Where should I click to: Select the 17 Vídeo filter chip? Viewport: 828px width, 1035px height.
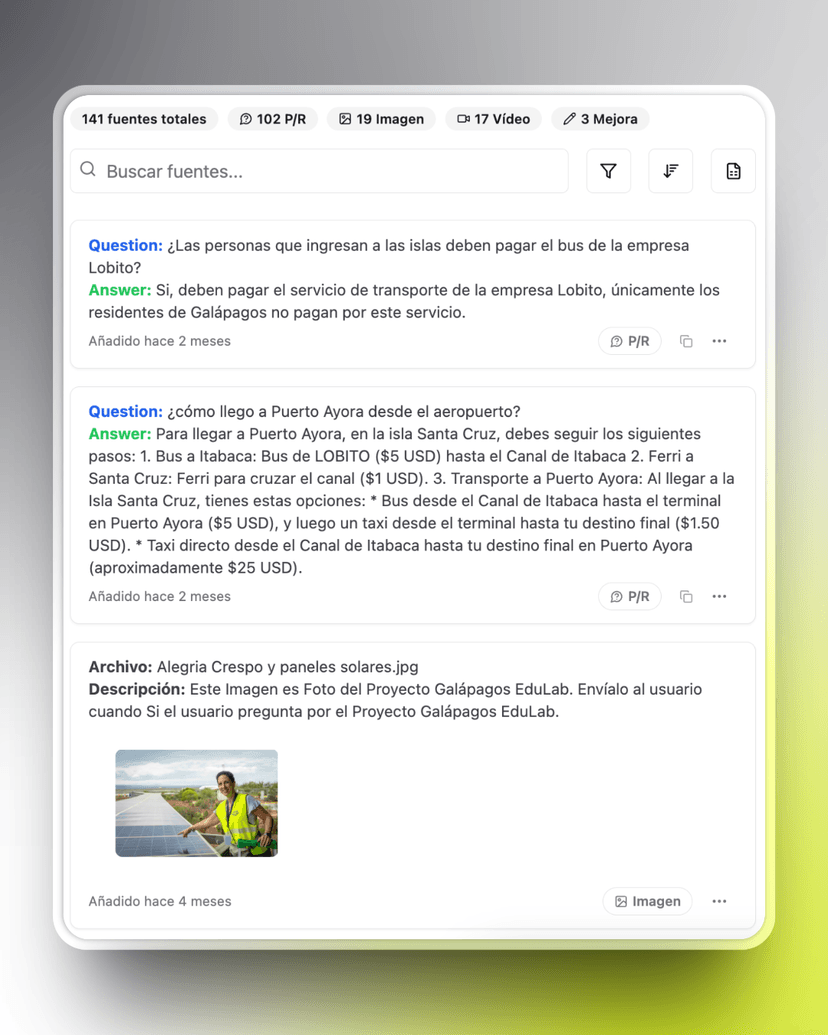coord(494,119)
